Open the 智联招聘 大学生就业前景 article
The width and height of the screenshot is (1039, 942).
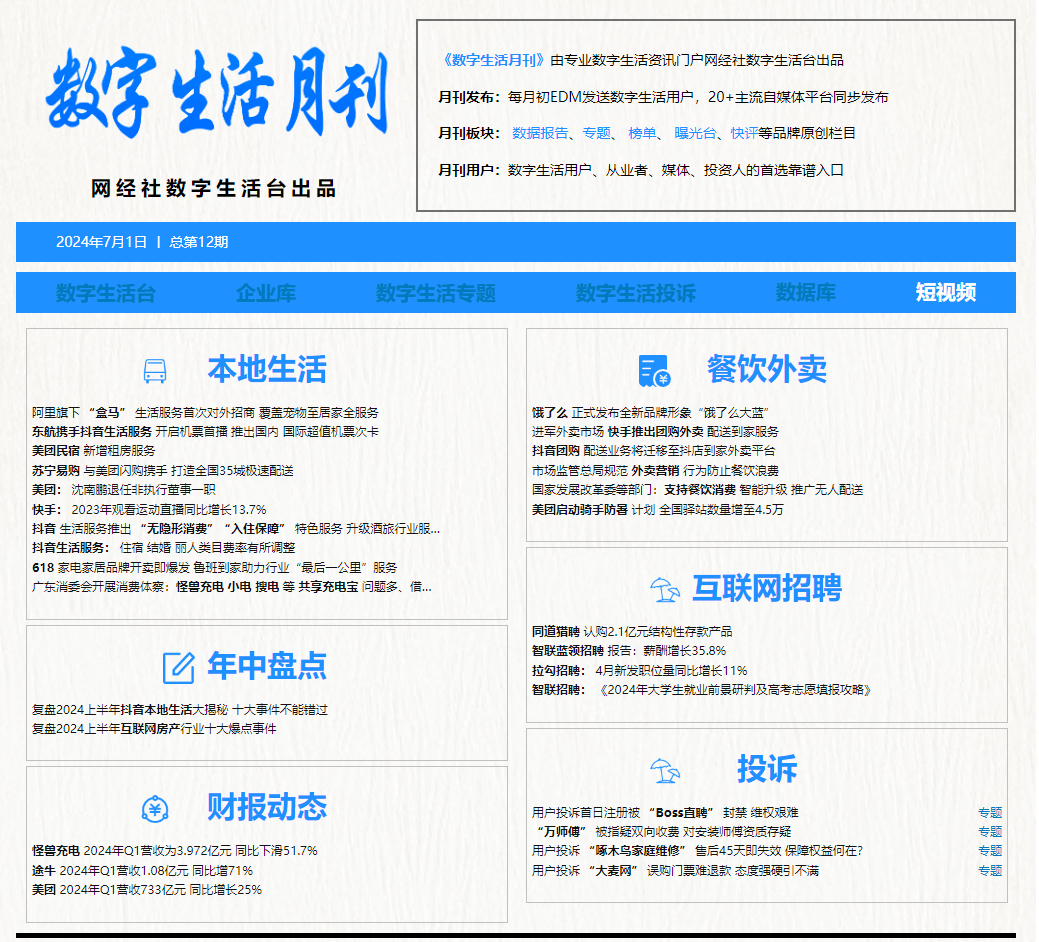point(702,690)
